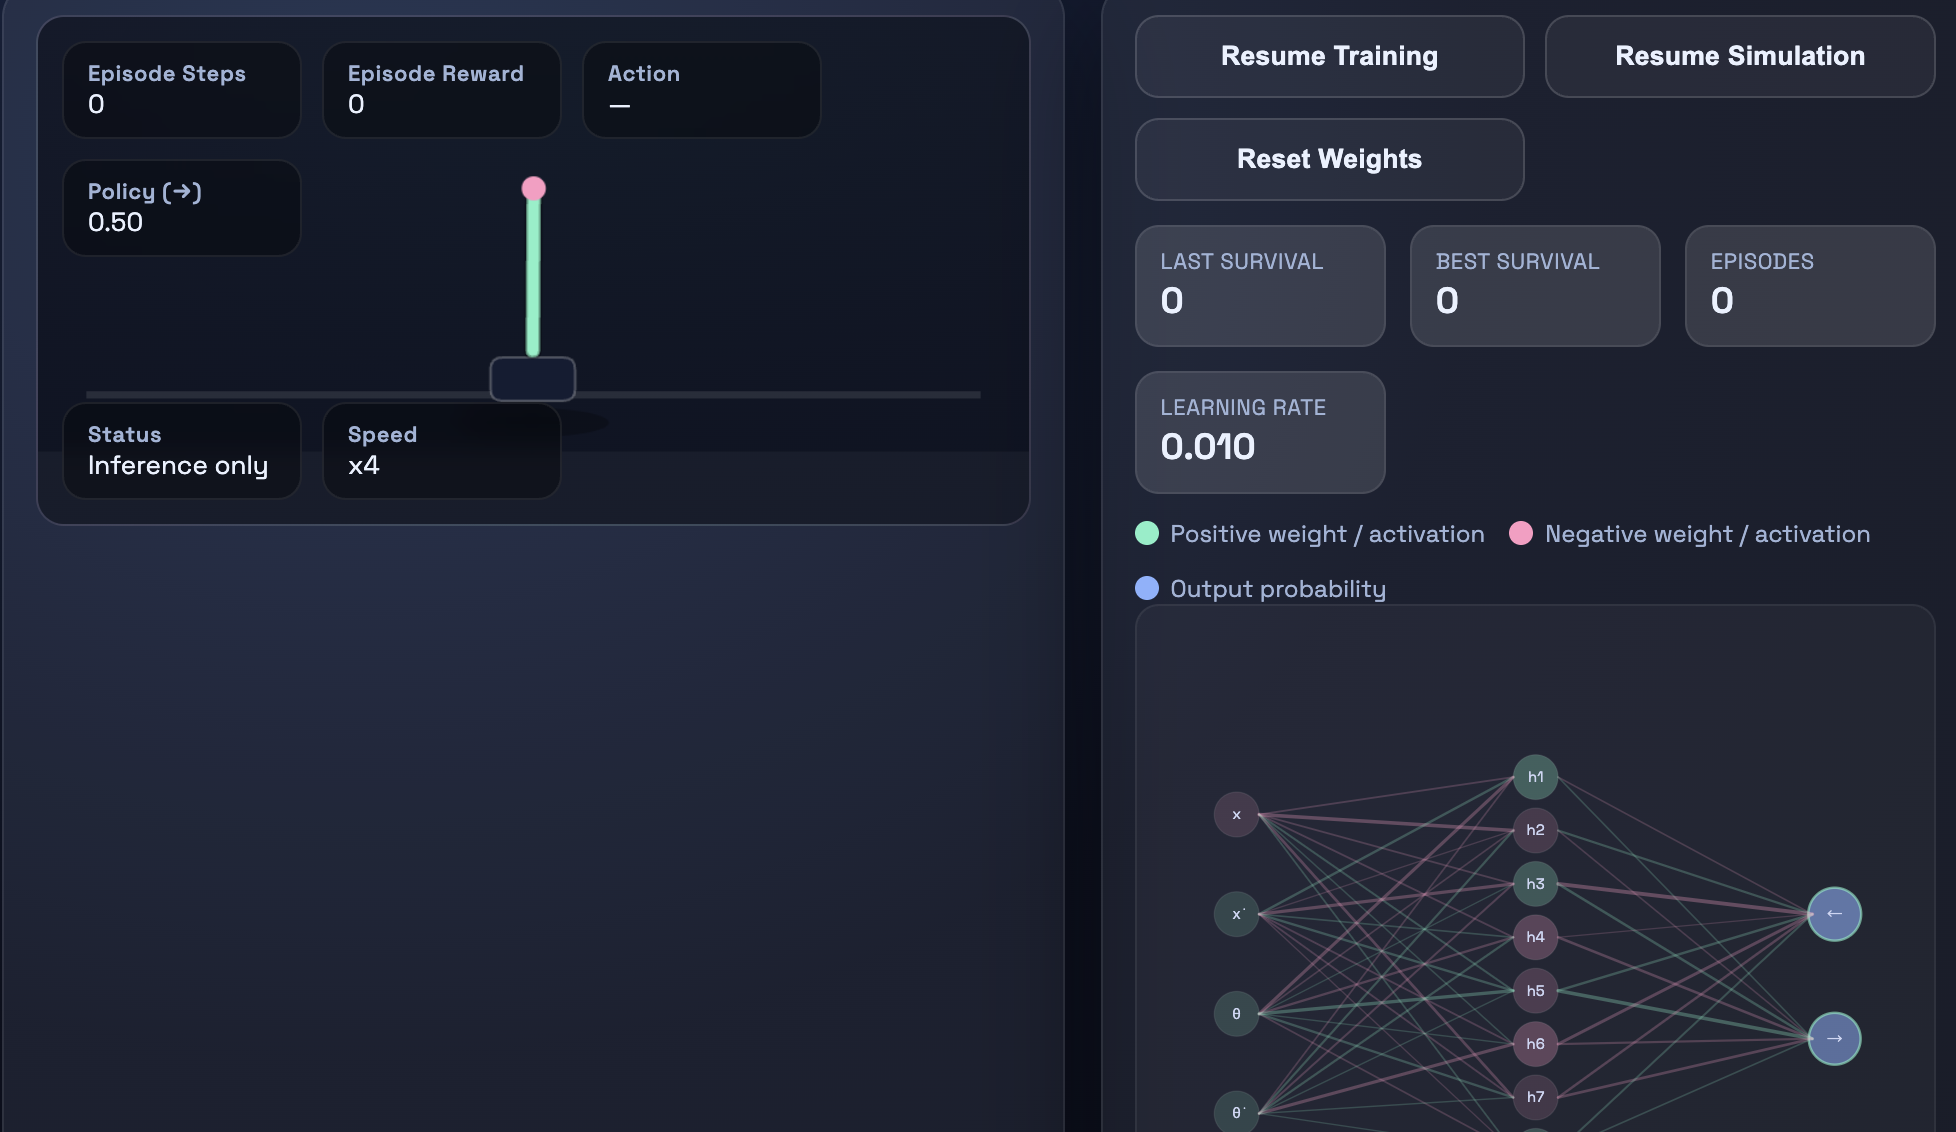1956x1132 pixels.
Task: Click the green Positive weight legend dot
Action: [1147, 533]
